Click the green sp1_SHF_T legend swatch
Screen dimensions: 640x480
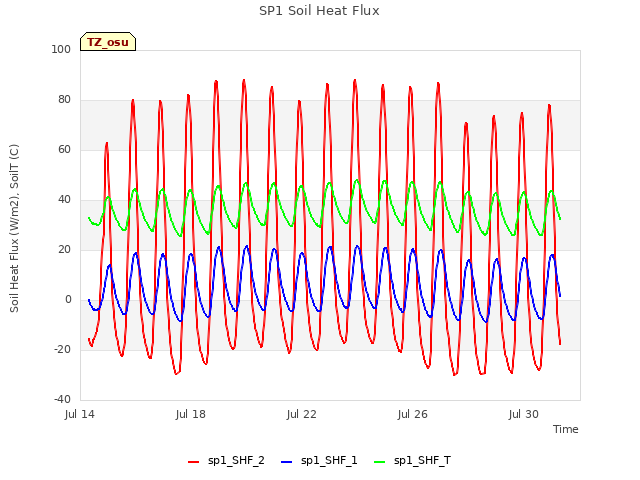click(x=380, y=462)
